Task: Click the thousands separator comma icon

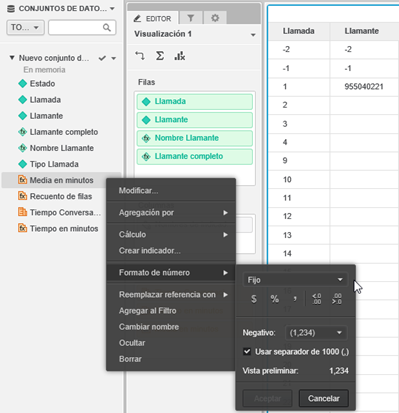Action: coord(295,299)
